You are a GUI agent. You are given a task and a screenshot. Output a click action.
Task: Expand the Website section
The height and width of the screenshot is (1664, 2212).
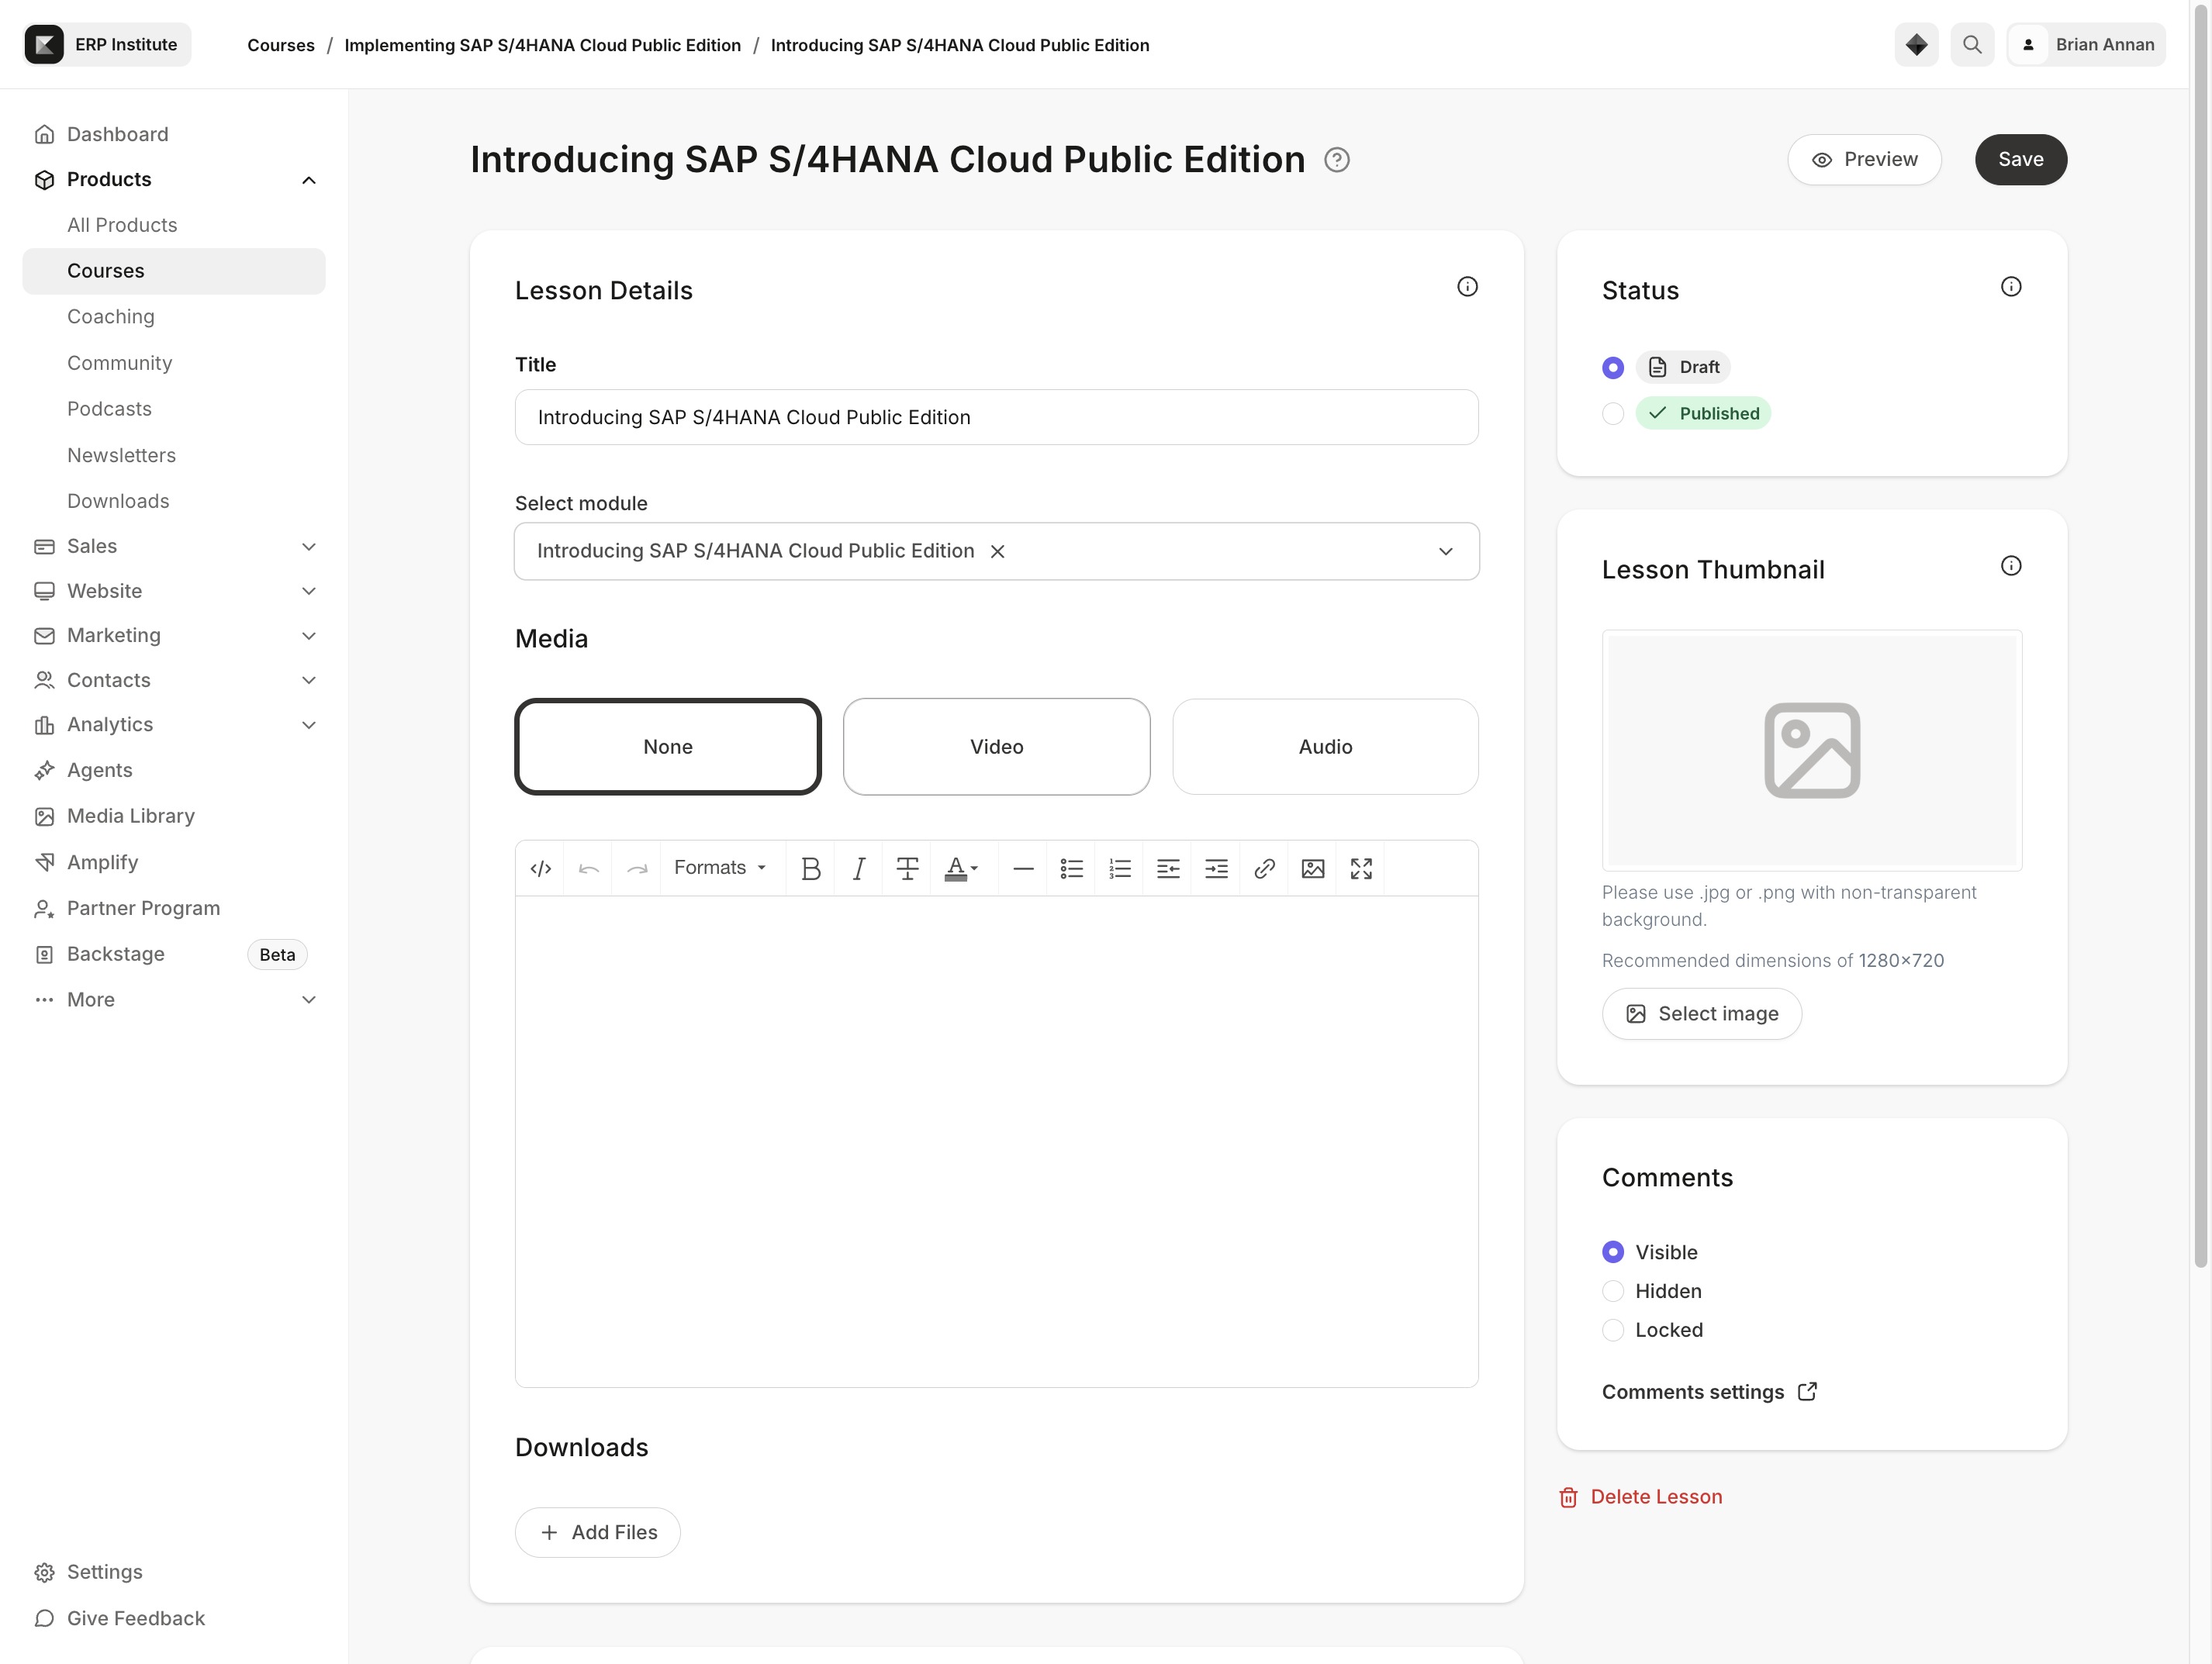coord(309,591)
